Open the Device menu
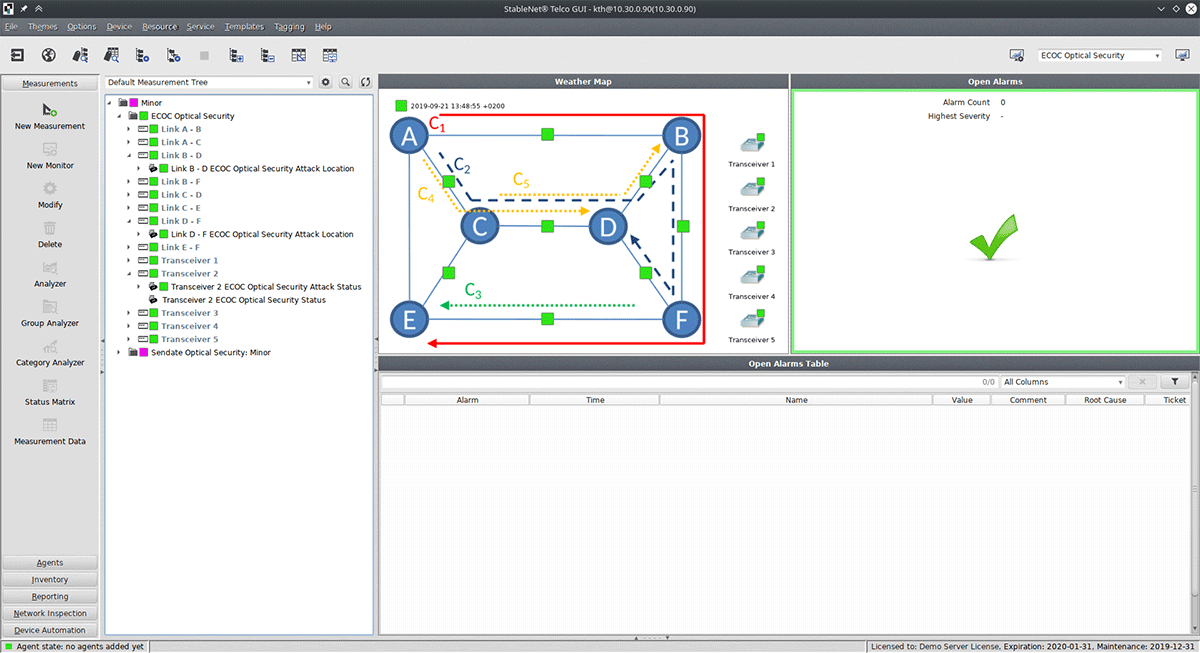The width and height of the screenshot is (1200, 653). [x=119, y=26]
